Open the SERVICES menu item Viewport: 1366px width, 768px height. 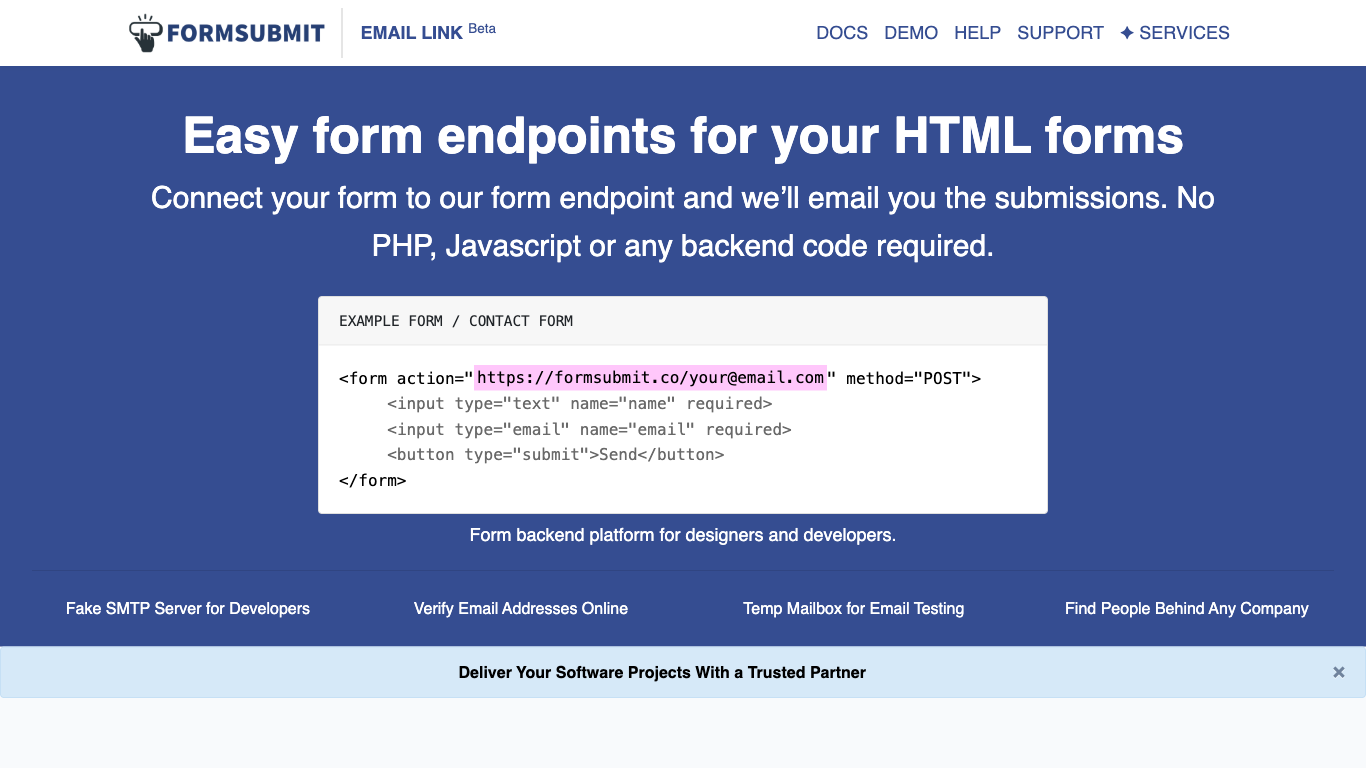(1175, 33)
